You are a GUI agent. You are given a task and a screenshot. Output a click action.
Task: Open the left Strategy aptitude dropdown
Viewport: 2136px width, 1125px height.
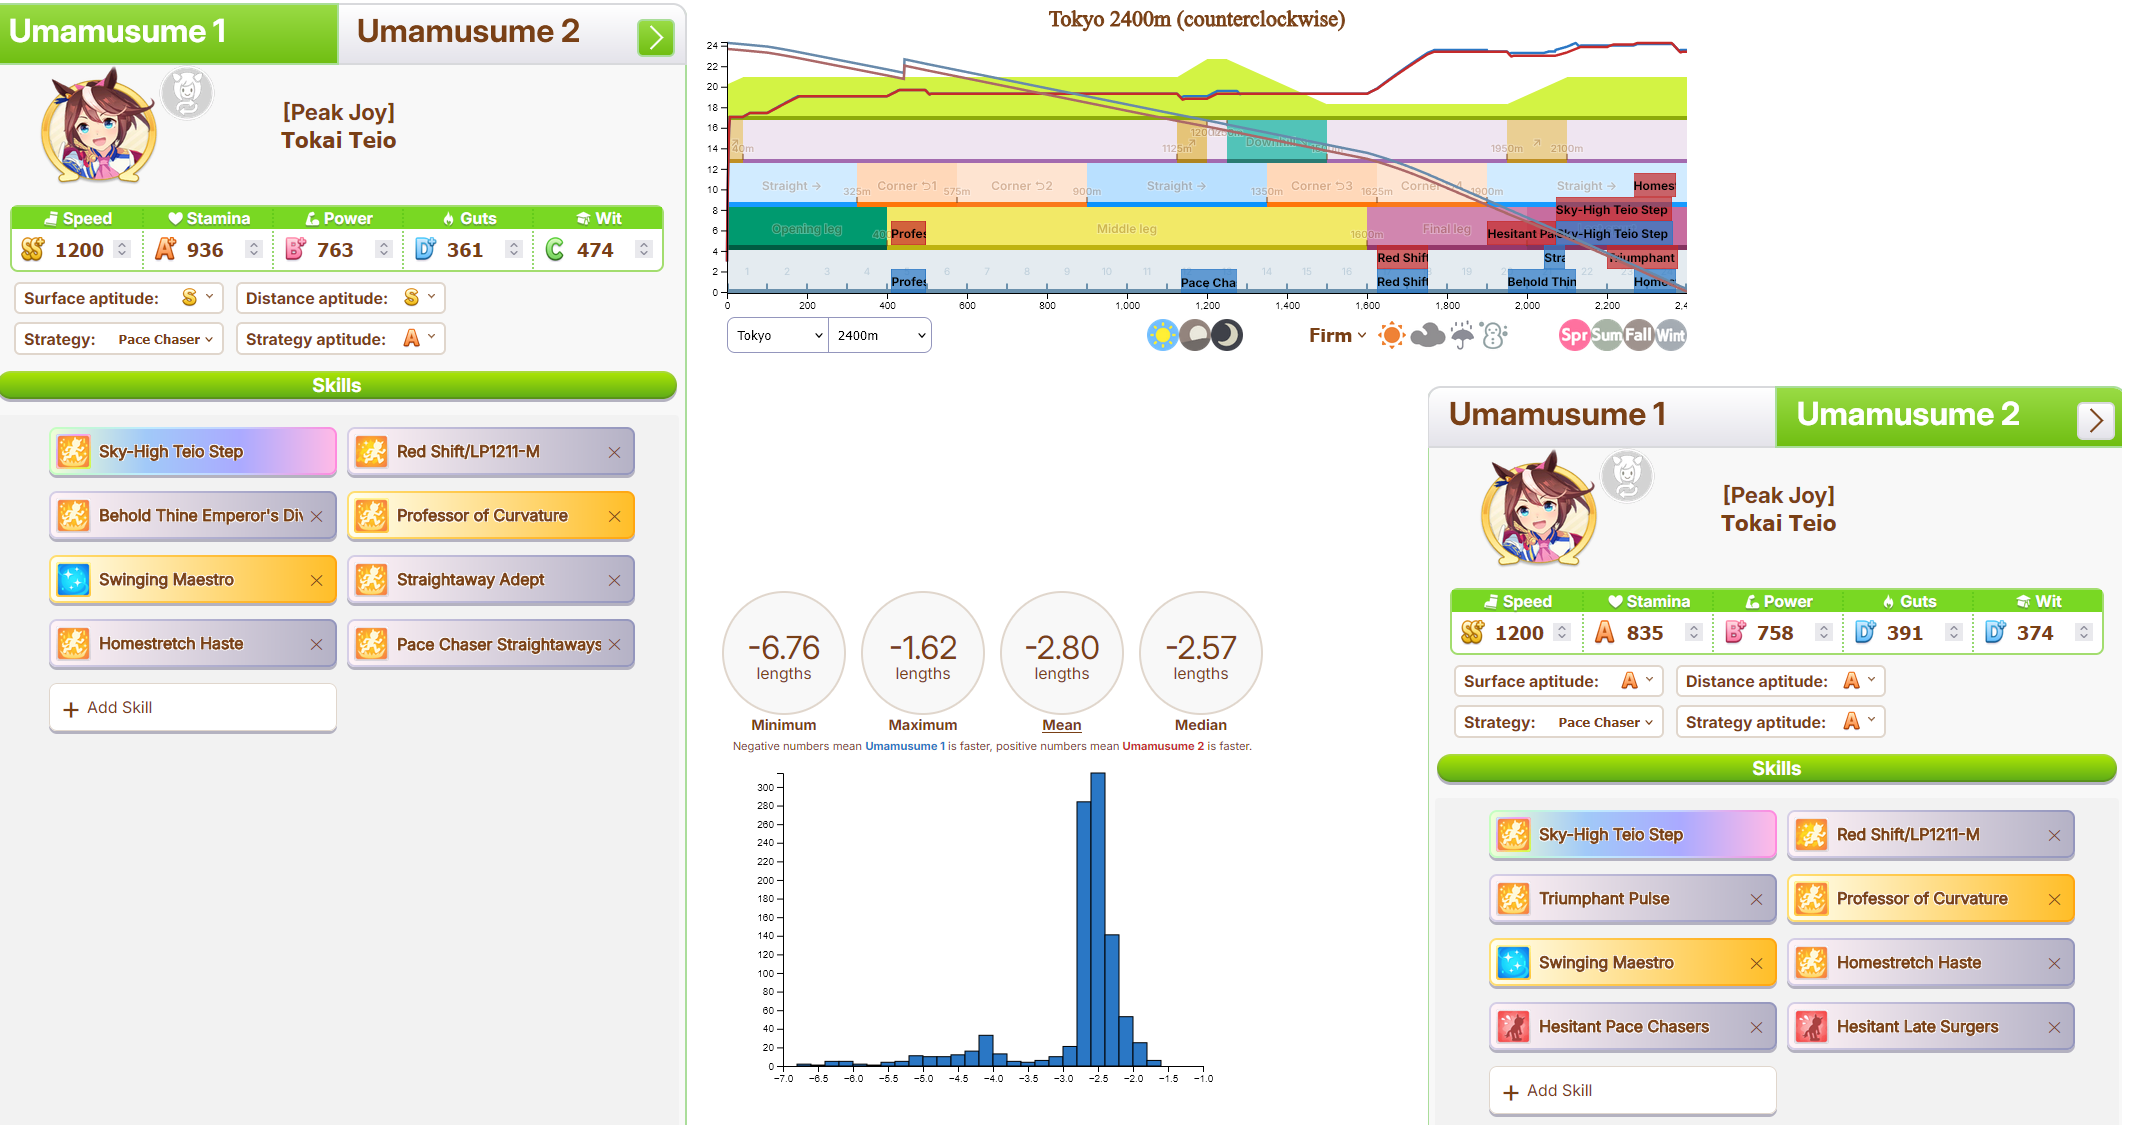click(420, 339)
